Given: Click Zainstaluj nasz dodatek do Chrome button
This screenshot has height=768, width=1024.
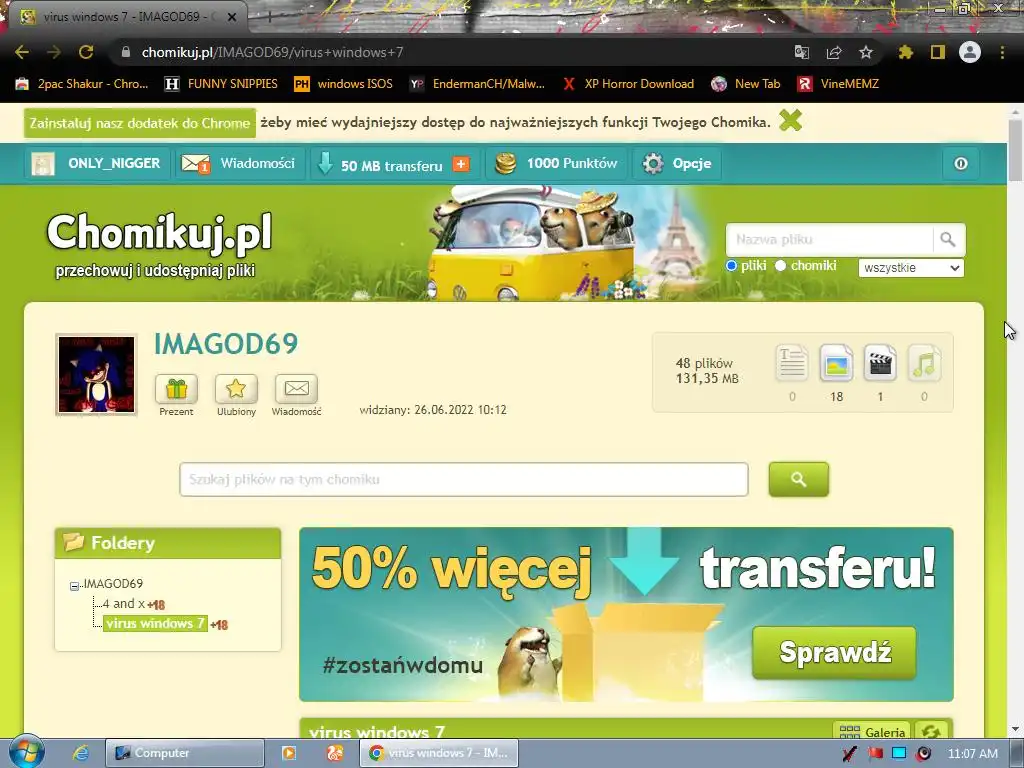Looking at the screenshot, I should (x=140, y=123).
